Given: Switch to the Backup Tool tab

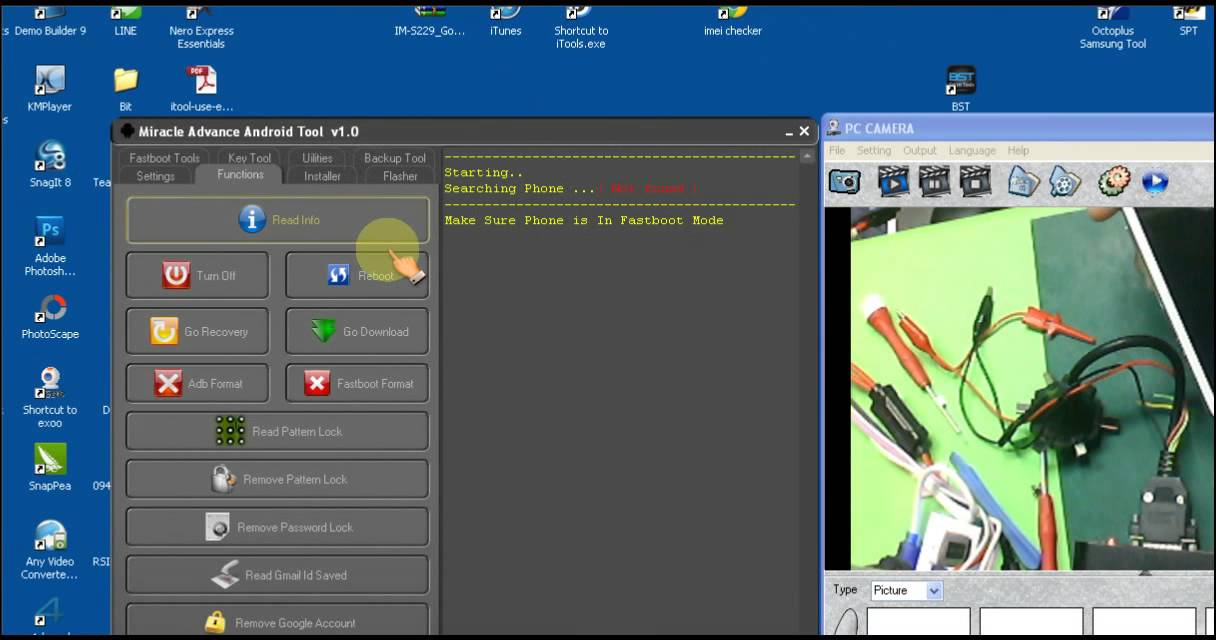Looking at the screenshot, I should (395, 158).
